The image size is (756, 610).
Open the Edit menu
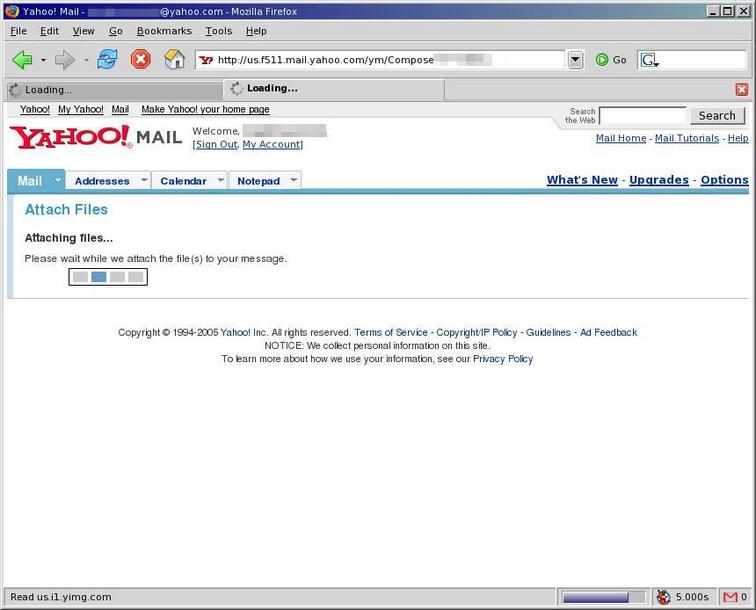(49, 31)
